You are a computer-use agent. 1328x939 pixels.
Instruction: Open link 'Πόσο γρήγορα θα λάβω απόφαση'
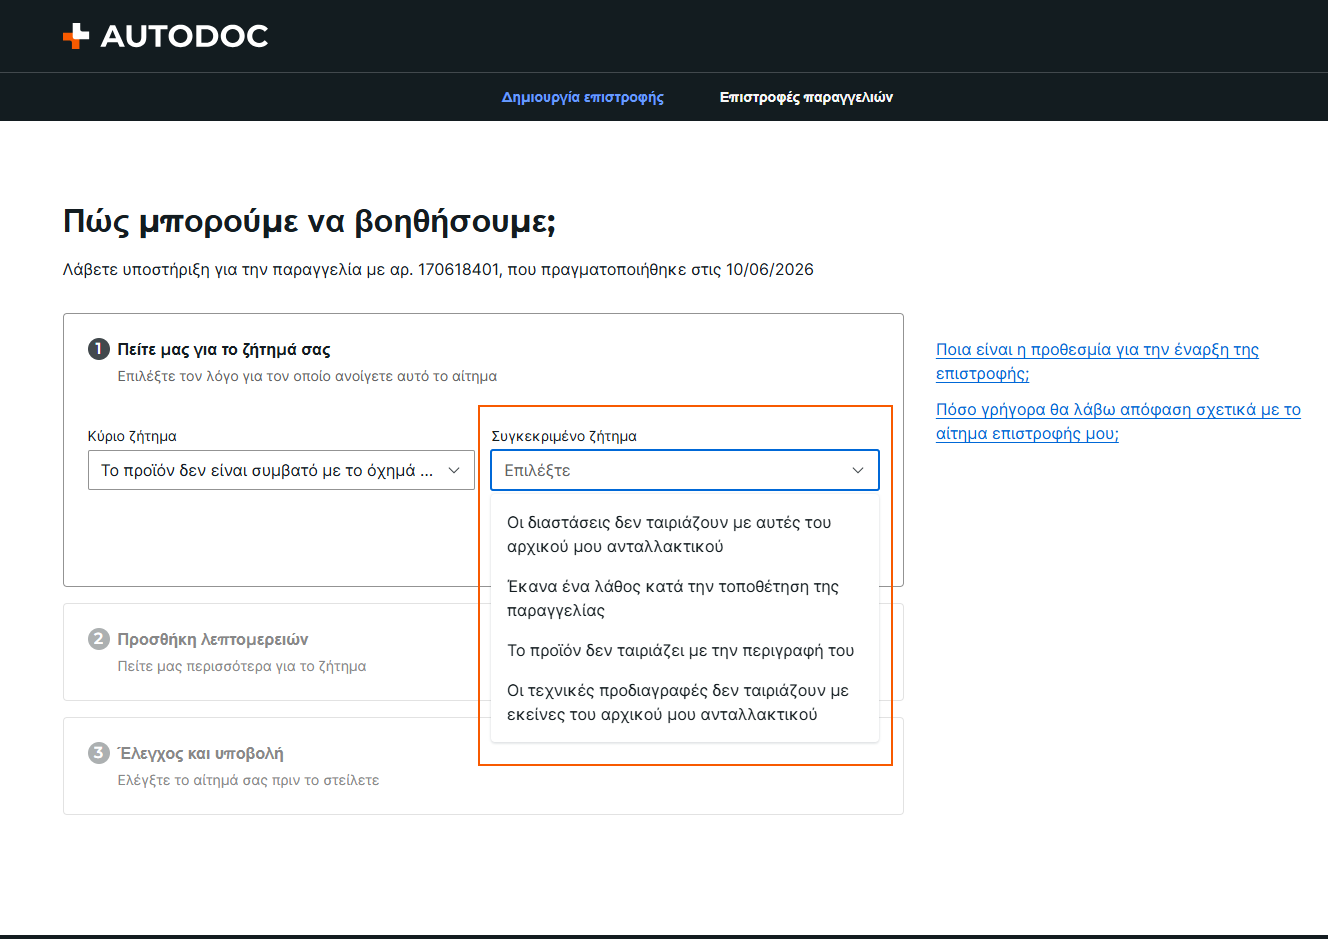pyautogui.click(x=1118, y=421)
